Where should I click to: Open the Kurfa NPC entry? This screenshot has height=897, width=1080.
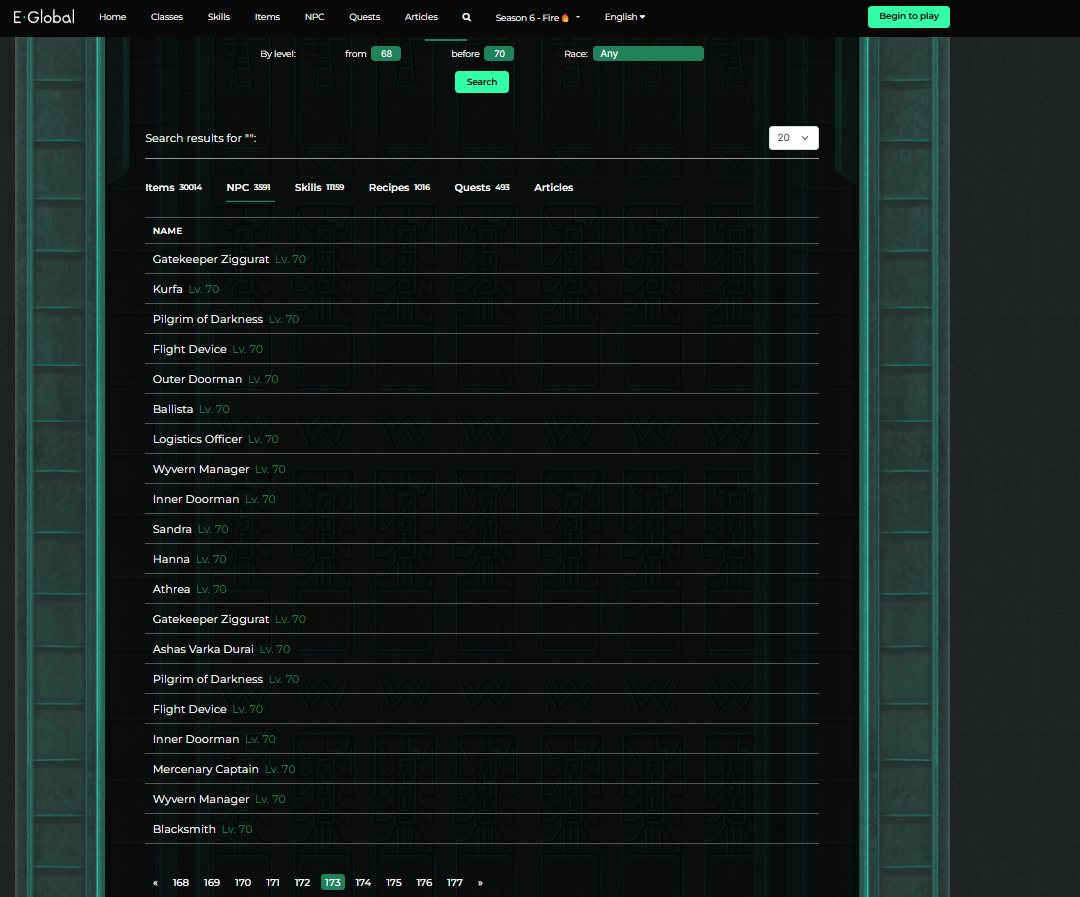point(168,289)
